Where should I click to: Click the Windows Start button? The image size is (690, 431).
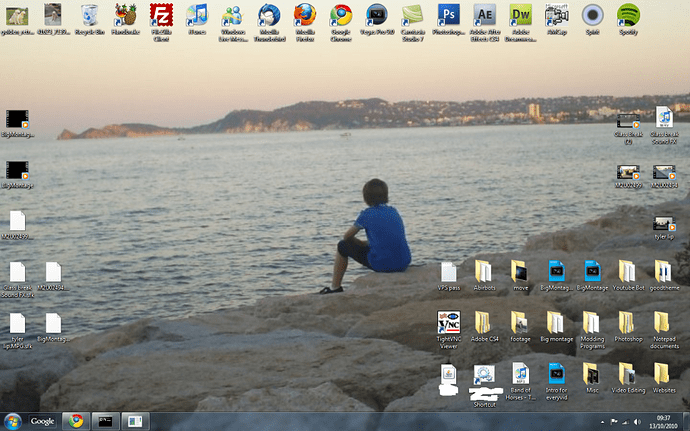(x=13, y=421)
